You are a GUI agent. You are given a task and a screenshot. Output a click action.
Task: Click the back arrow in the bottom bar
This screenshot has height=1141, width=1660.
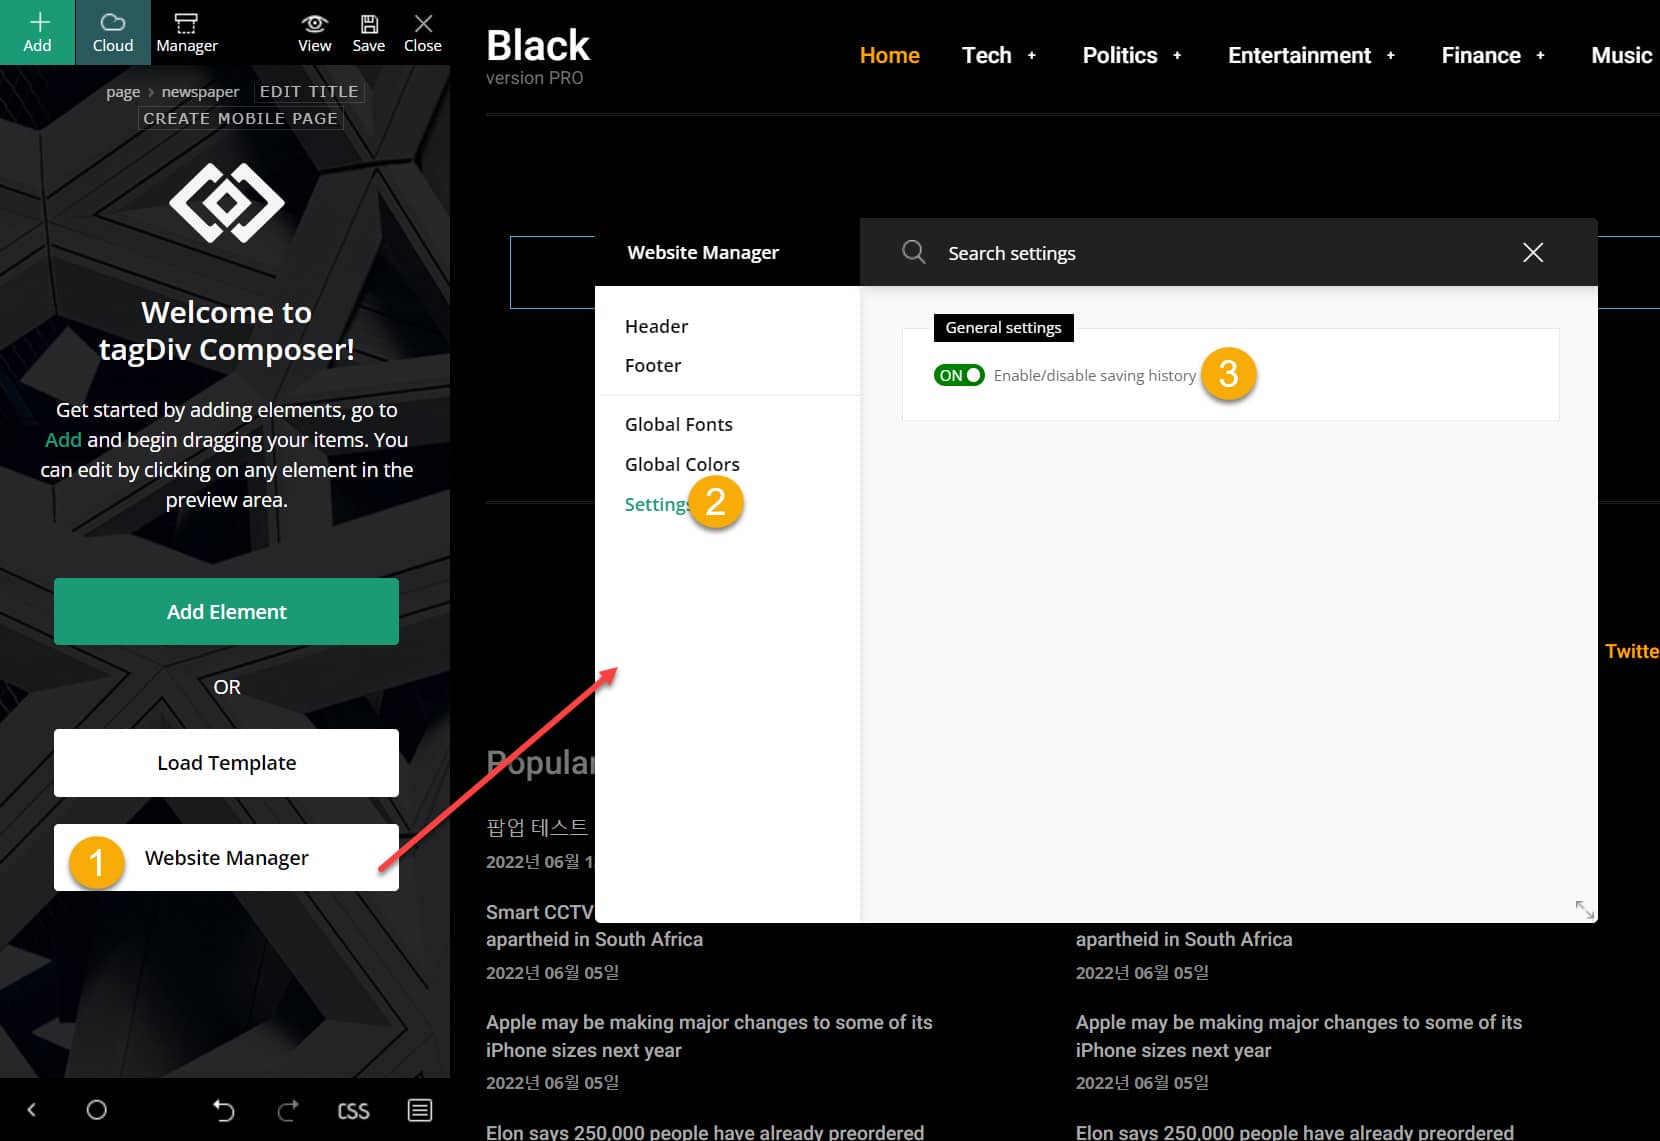point(32,1110)
